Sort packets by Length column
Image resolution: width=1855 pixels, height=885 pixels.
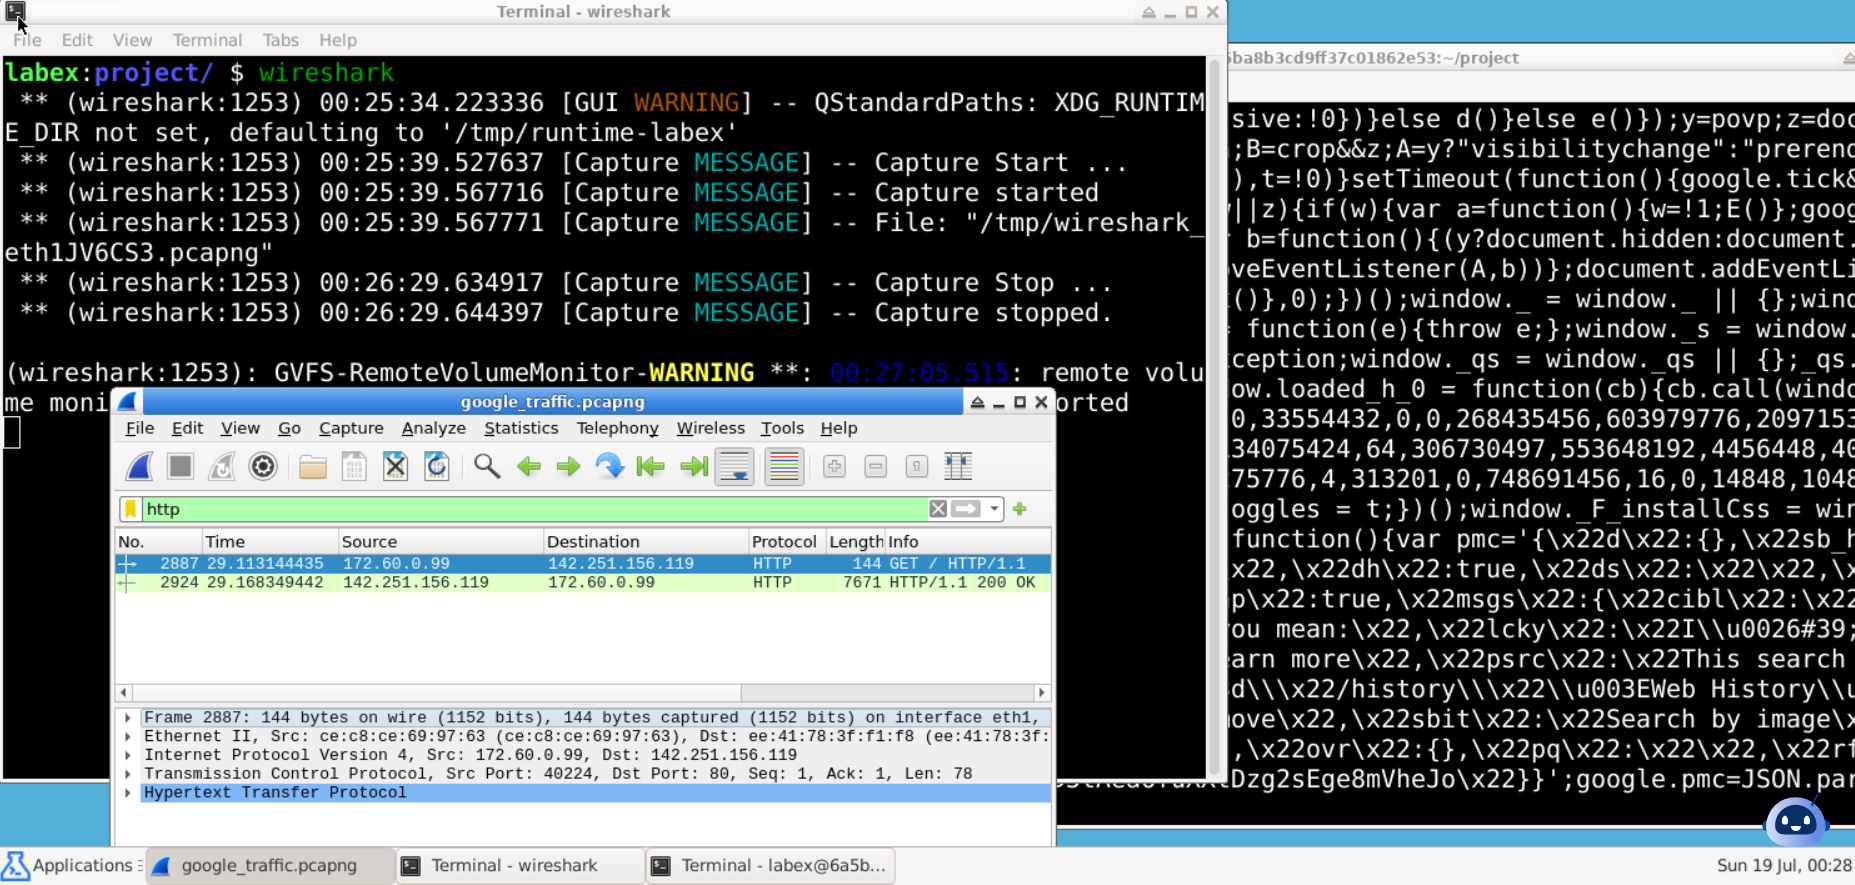[856, 541]
